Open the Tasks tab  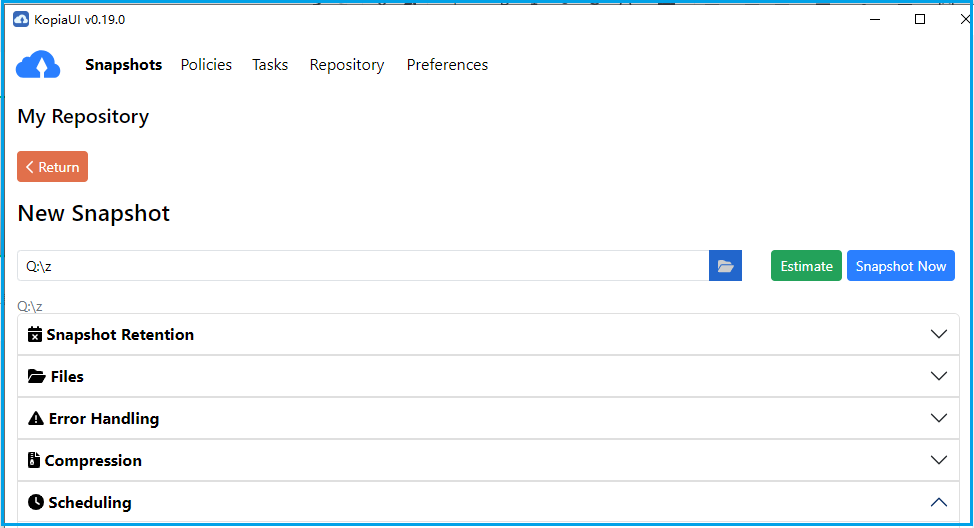point(270,65)
